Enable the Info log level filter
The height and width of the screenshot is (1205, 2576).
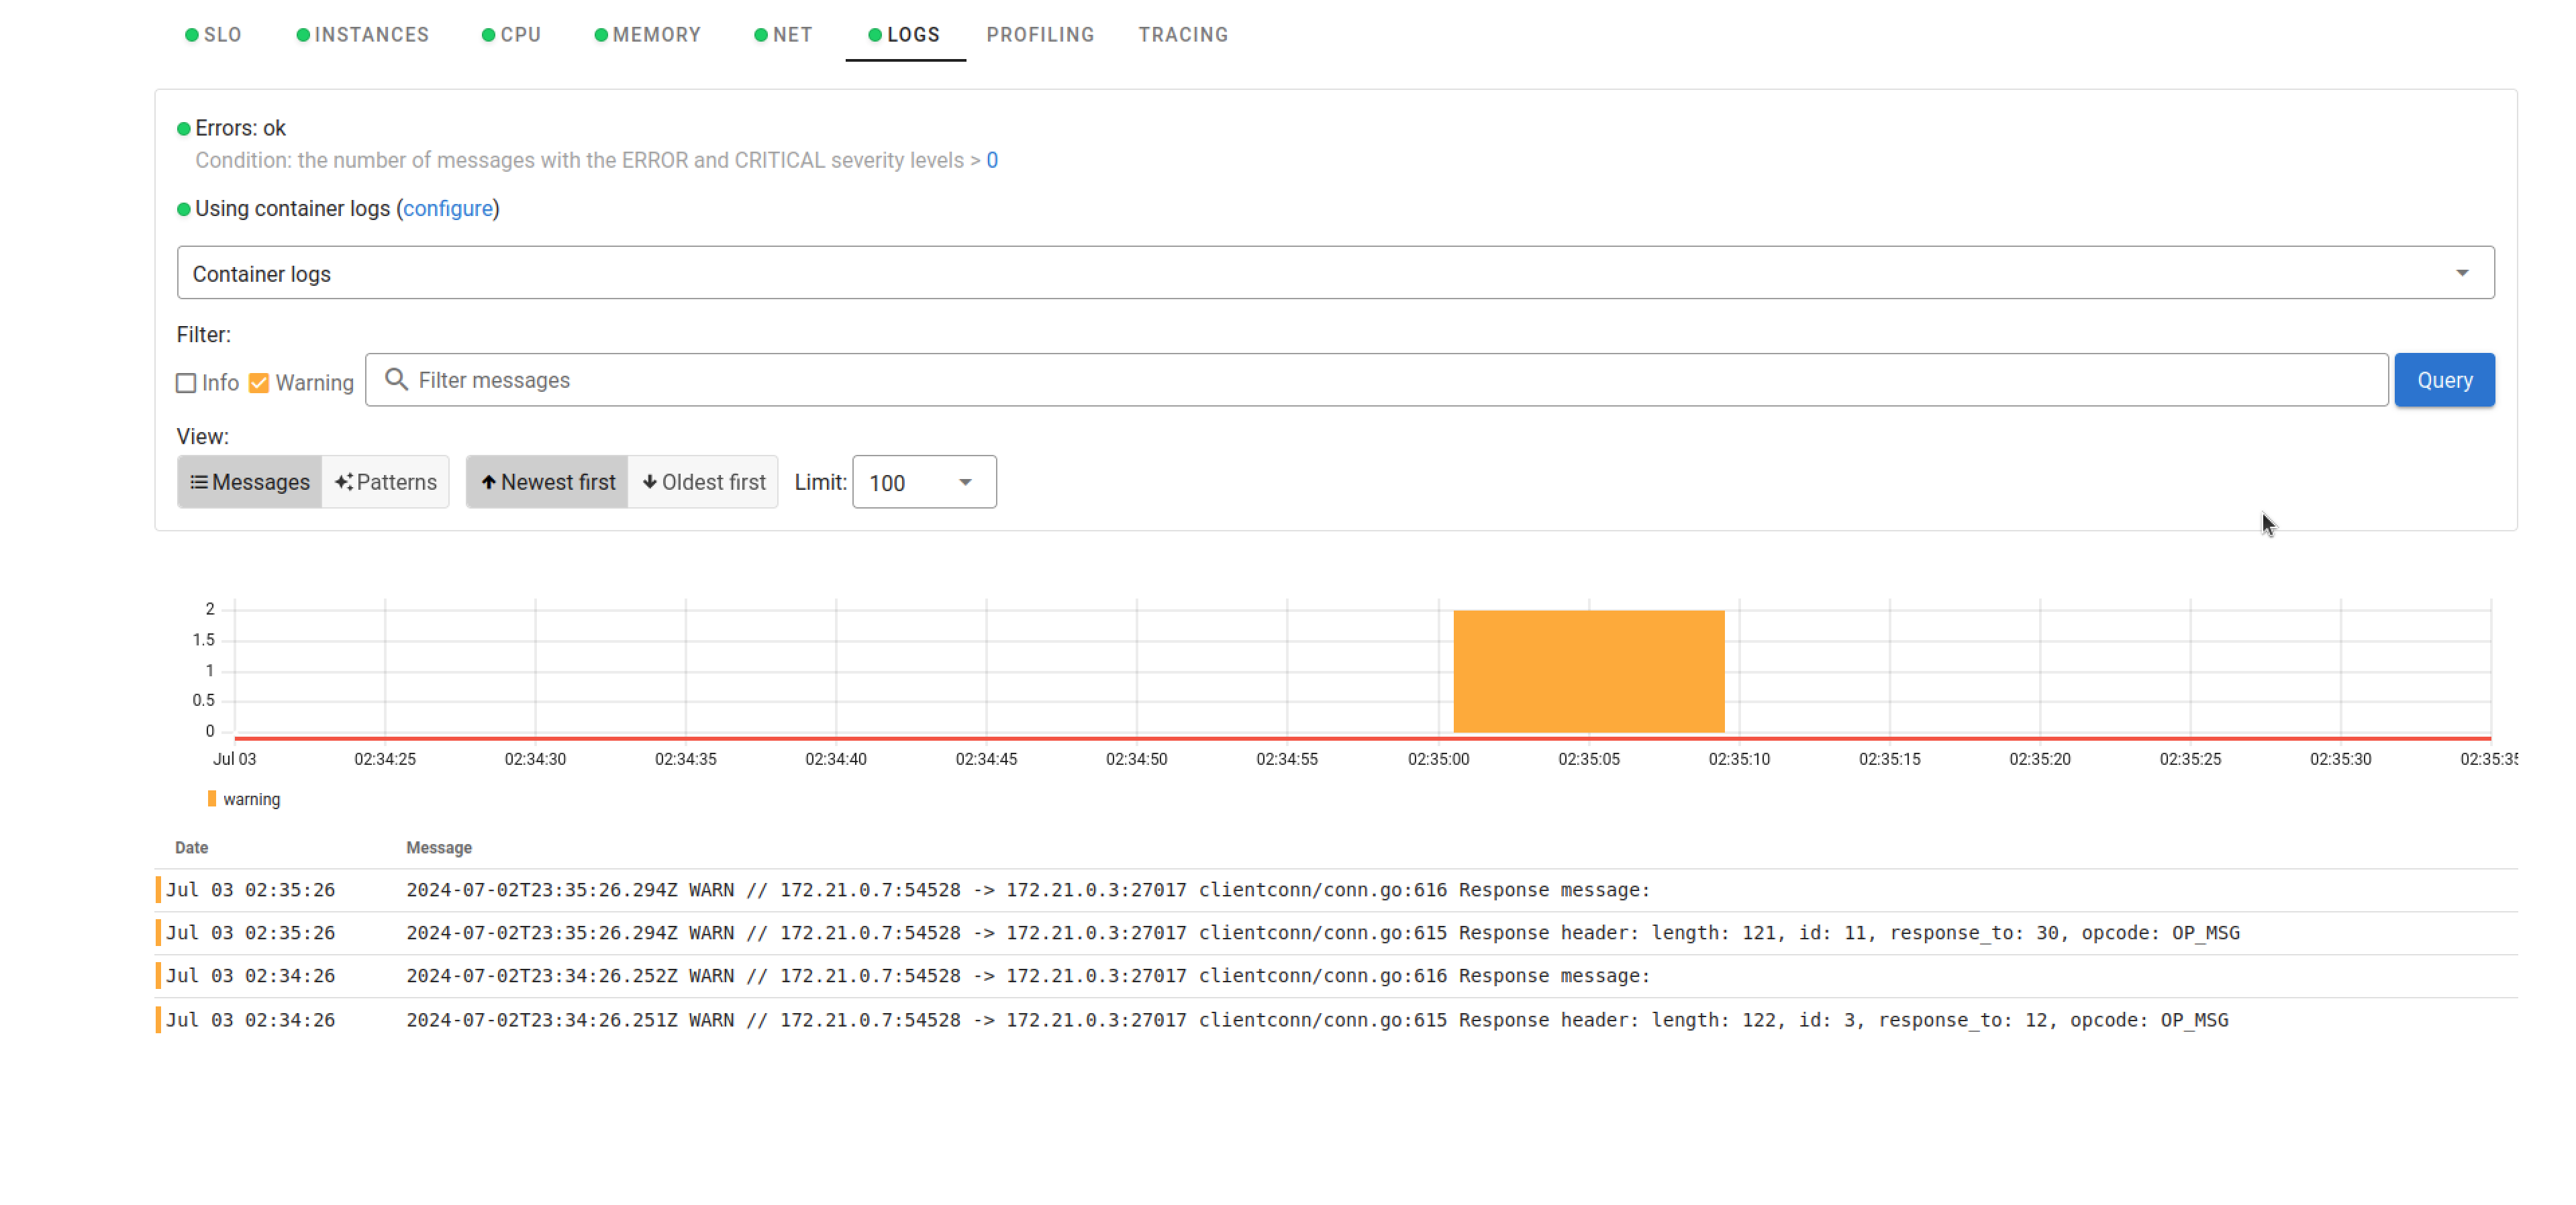click(186, 382)
